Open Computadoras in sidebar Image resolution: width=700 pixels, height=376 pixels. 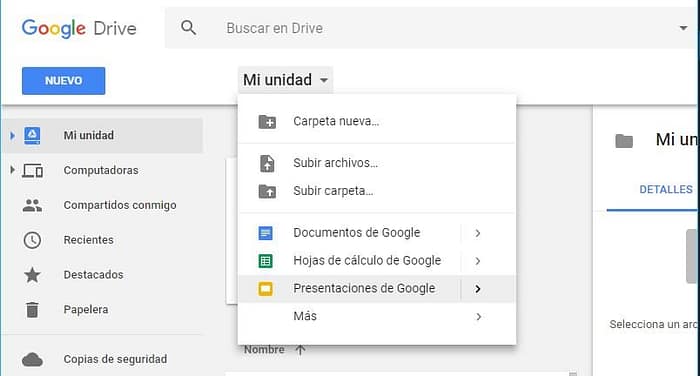click(102, 170)
